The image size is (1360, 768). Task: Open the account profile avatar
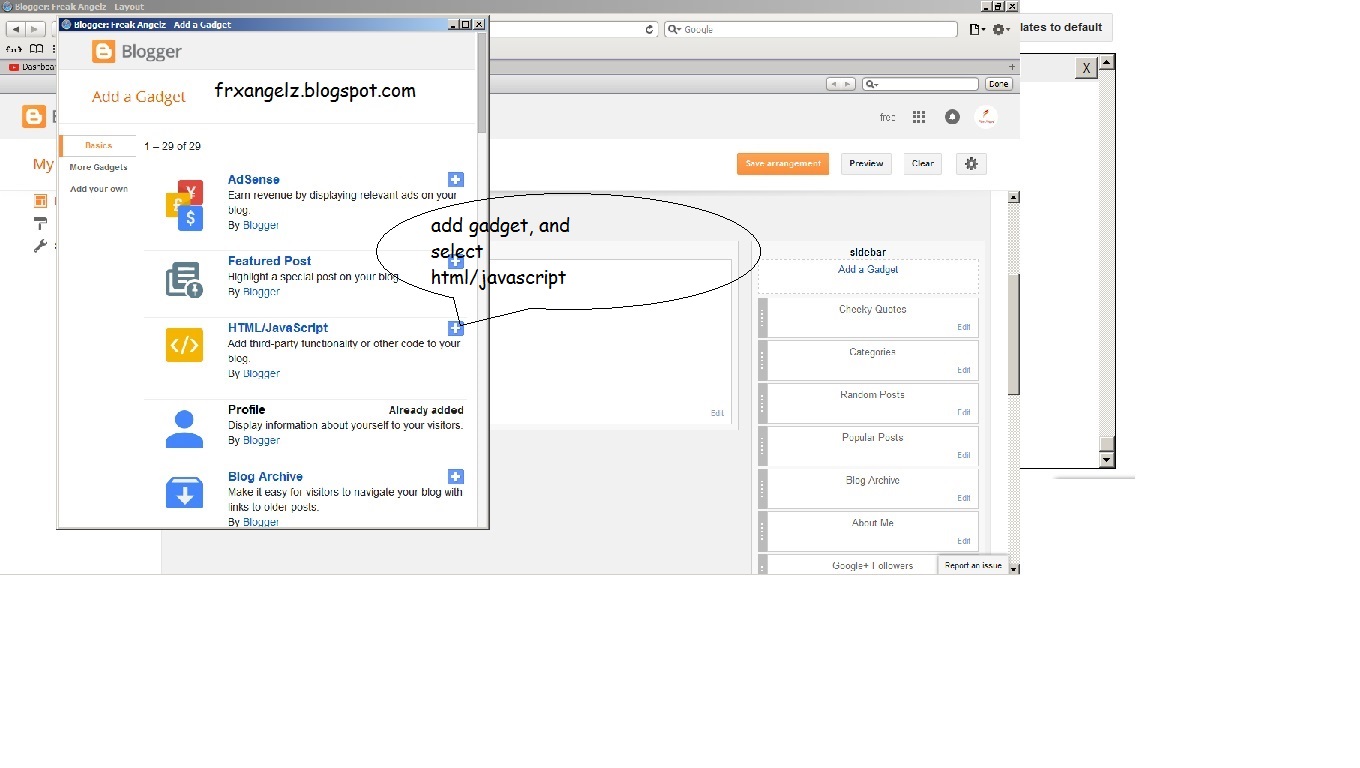click(x=986, y=117)
